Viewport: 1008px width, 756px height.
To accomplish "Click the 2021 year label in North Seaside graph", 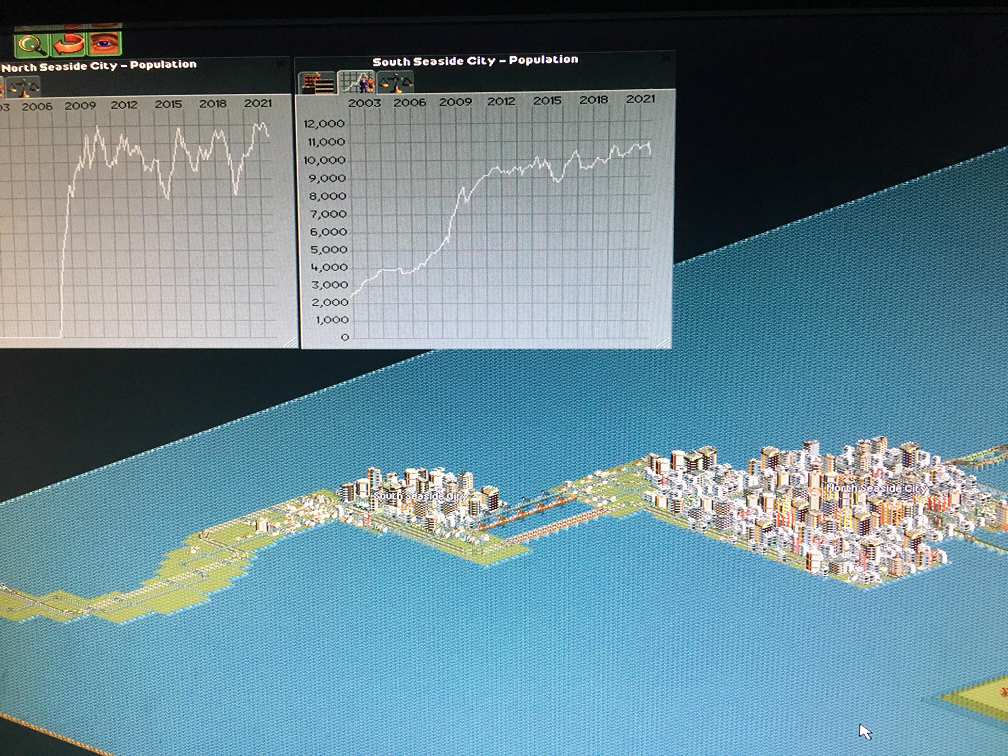I will point(258,103).
